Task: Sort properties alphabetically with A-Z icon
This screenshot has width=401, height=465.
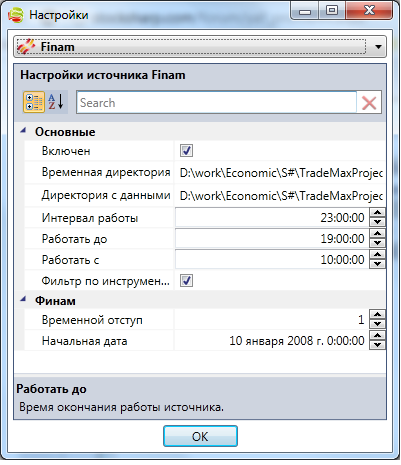Action: pyautogui.click(x=56, y=102)
